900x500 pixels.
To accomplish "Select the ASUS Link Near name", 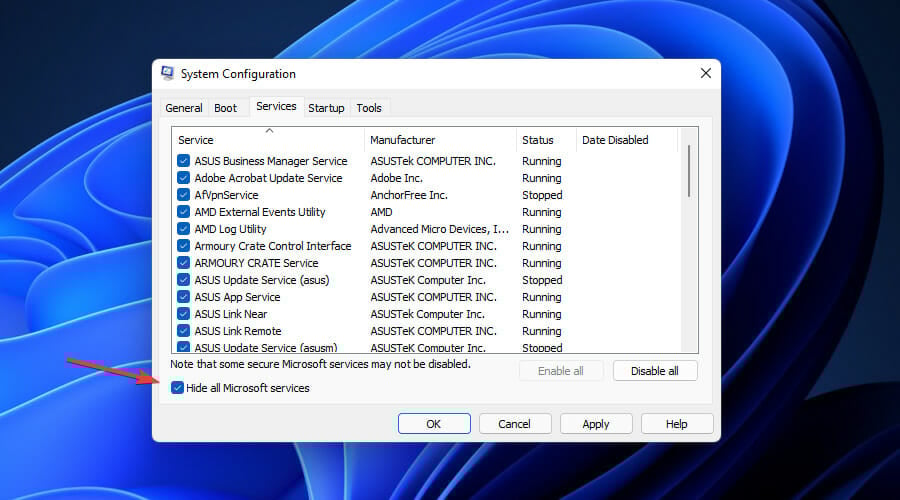I will [x=231, y=314].
